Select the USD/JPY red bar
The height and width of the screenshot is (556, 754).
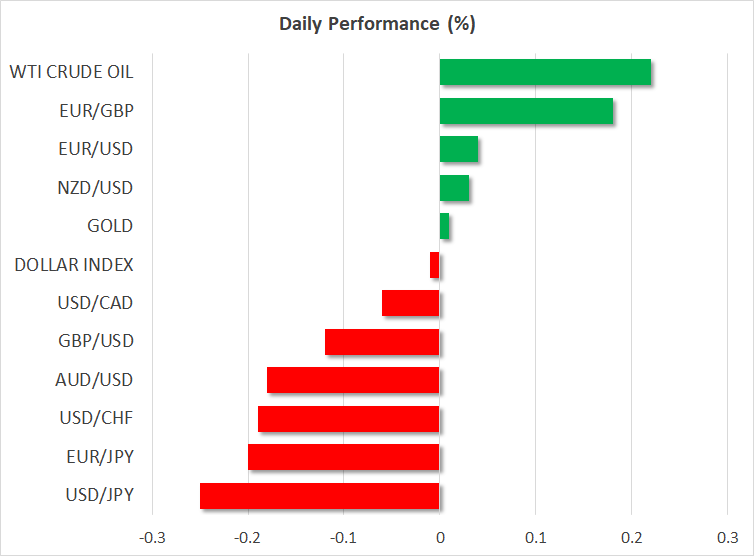point(320,496)
